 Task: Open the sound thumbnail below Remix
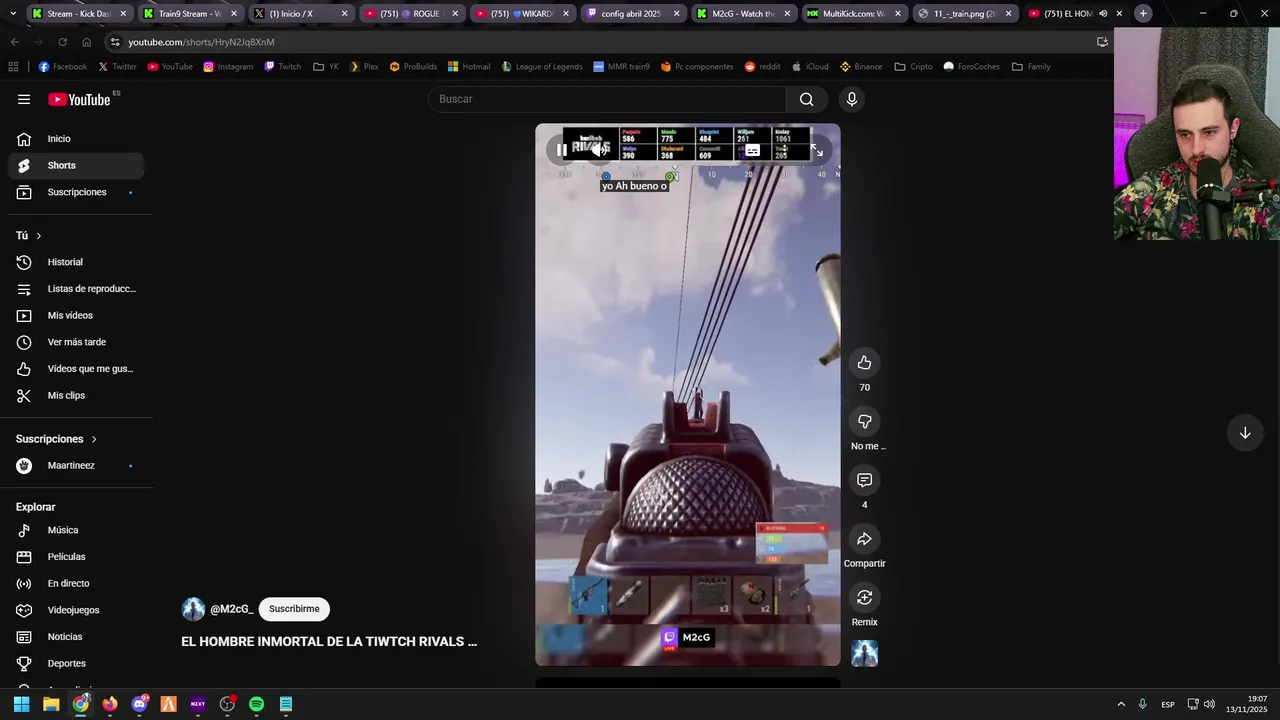pos(864,654)
